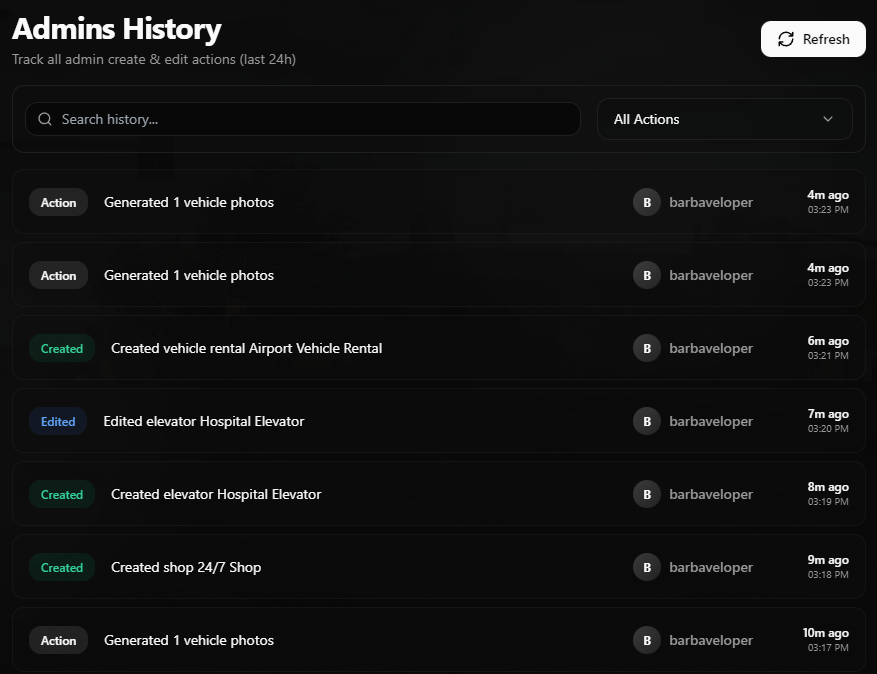
Task: Click the B avatar in the 10m ago row
Action: [647, 640]
